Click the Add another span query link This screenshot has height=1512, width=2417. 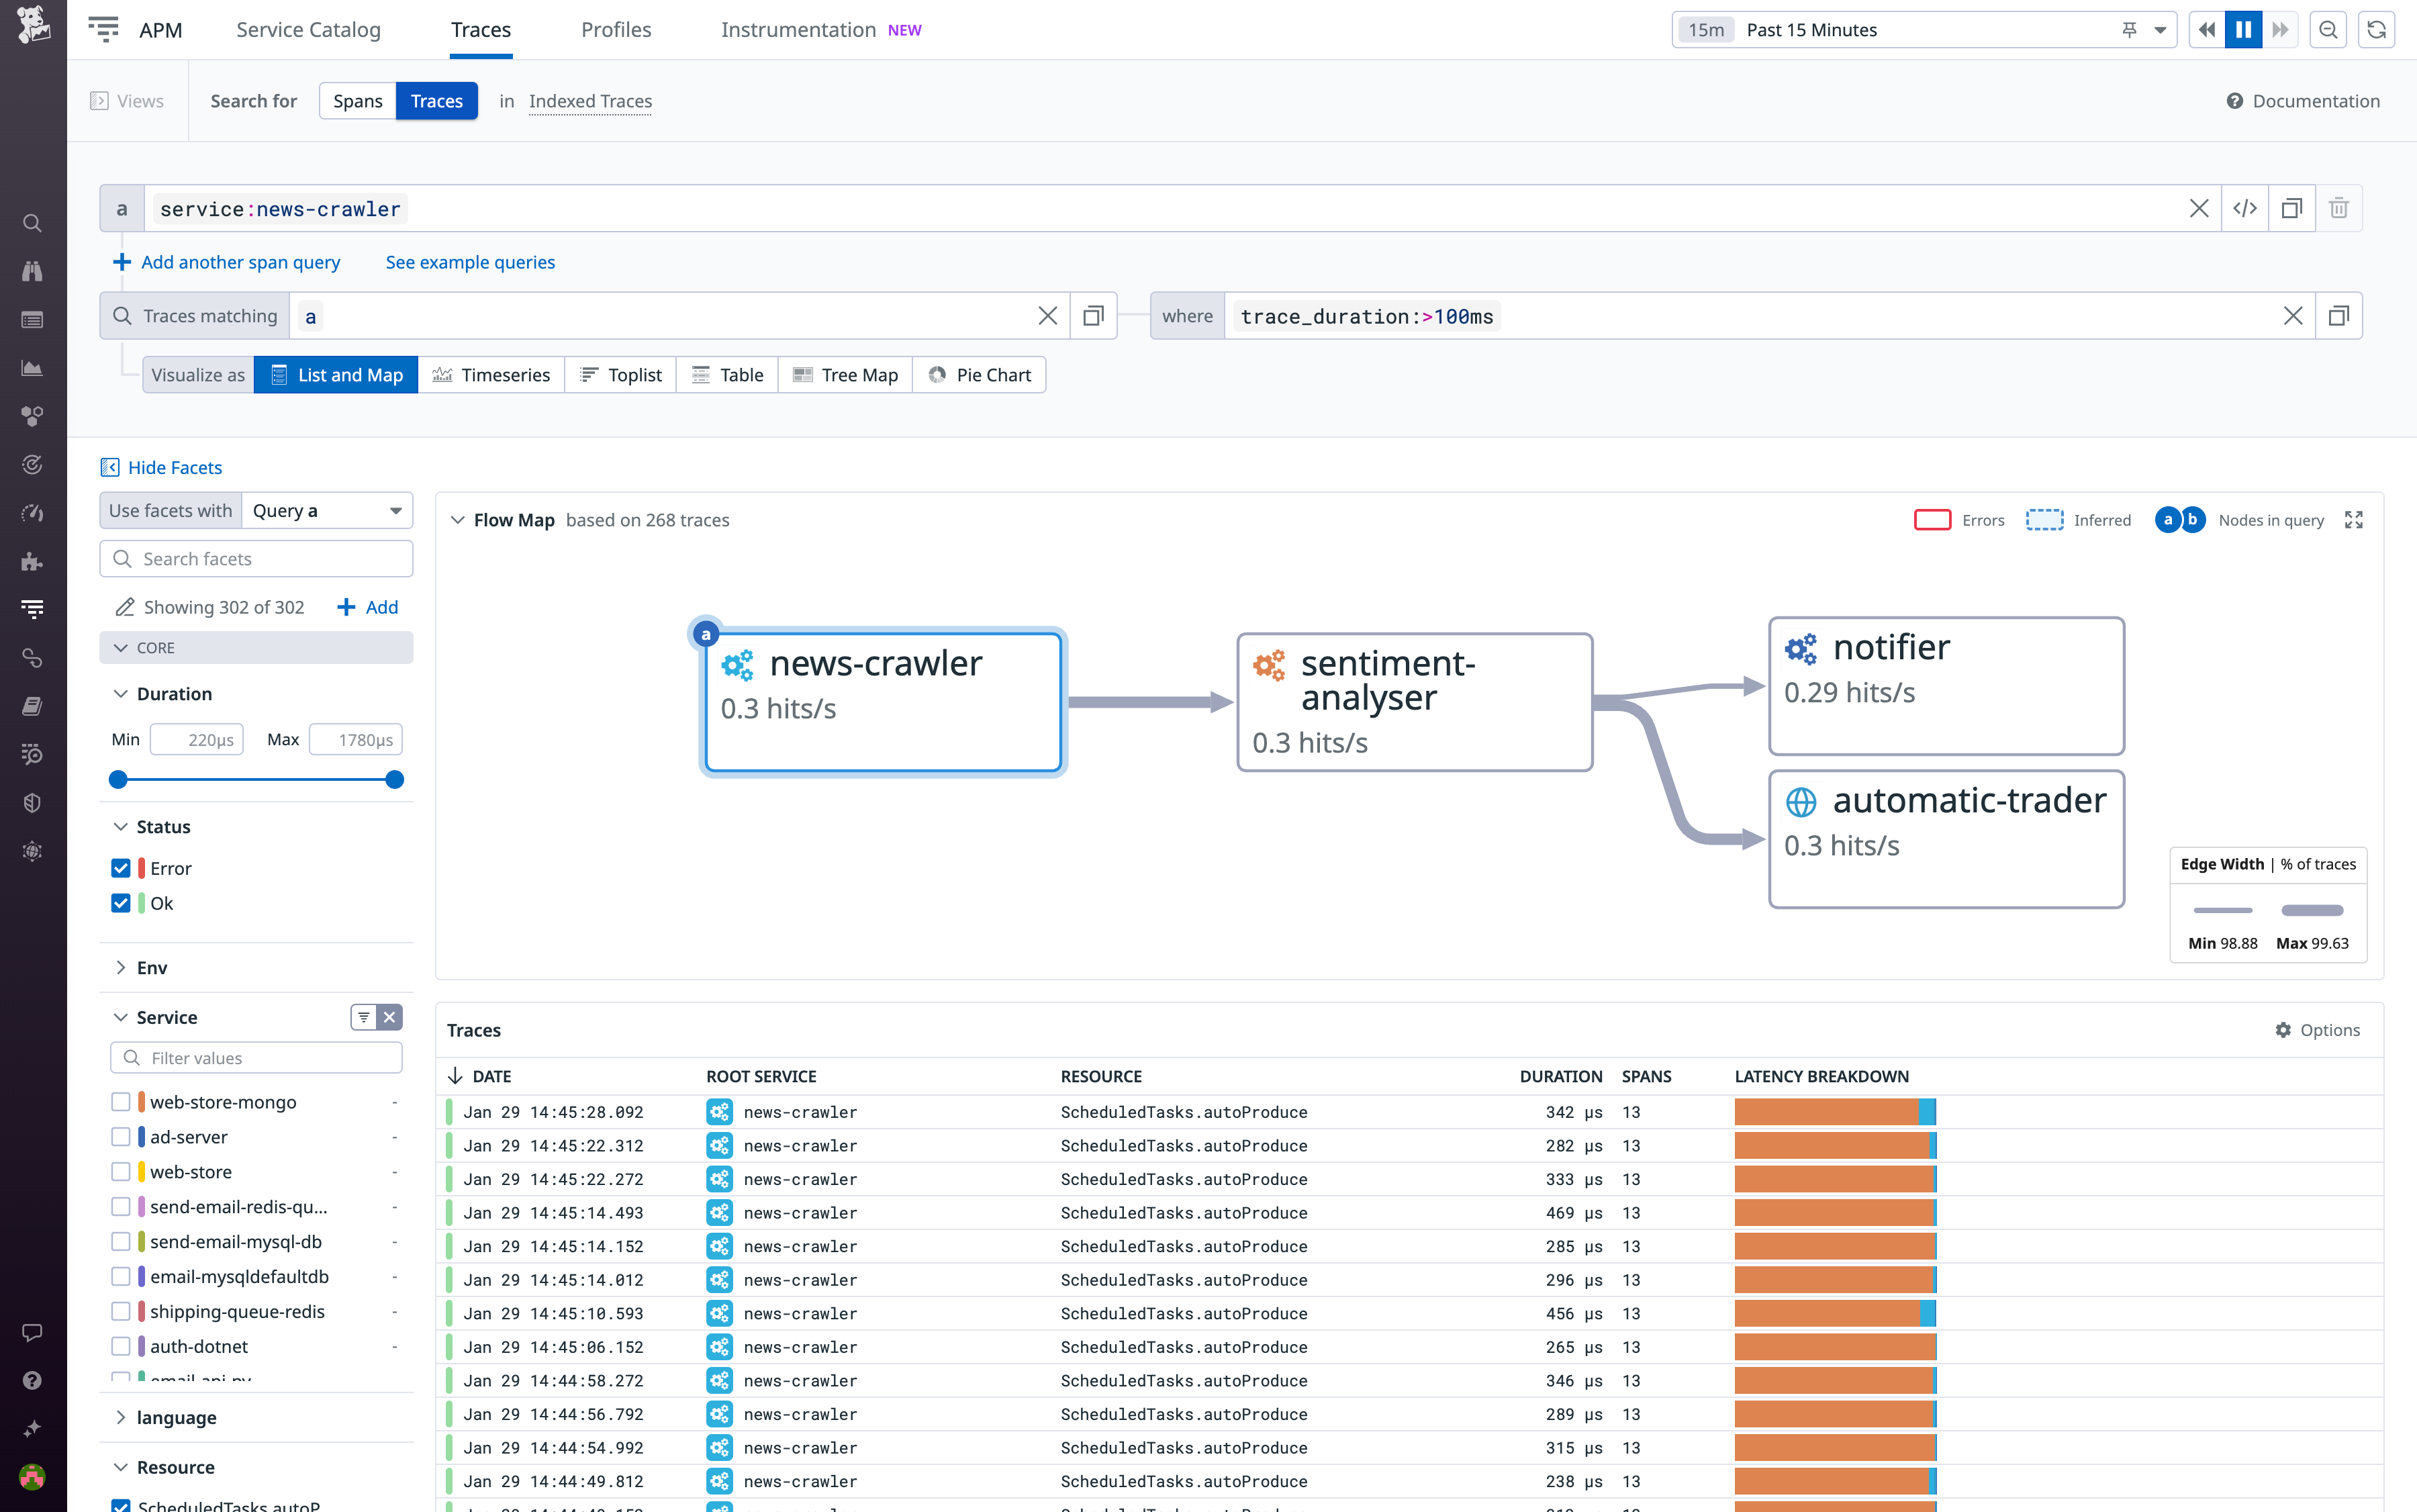(239, 262)
